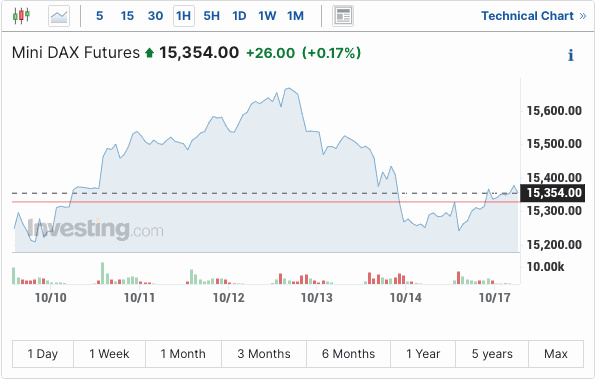Click the +26.00 change value

(x=271, y=53)
